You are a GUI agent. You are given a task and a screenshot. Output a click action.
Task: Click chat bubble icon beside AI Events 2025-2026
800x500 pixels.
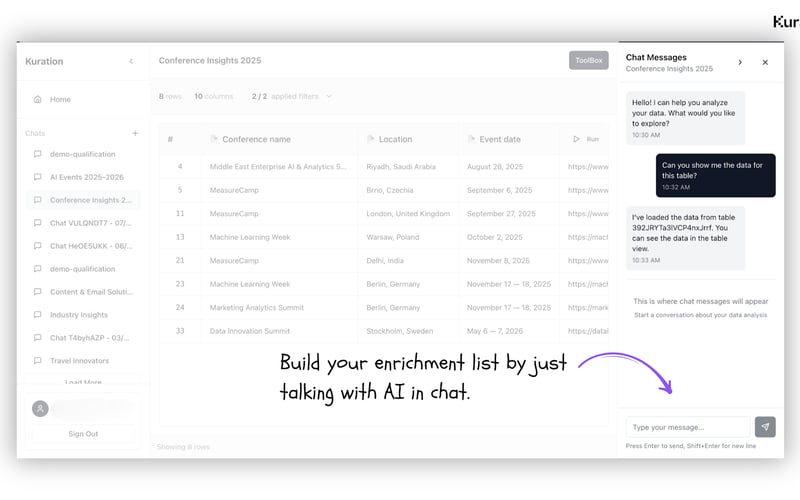click(37, 177)
